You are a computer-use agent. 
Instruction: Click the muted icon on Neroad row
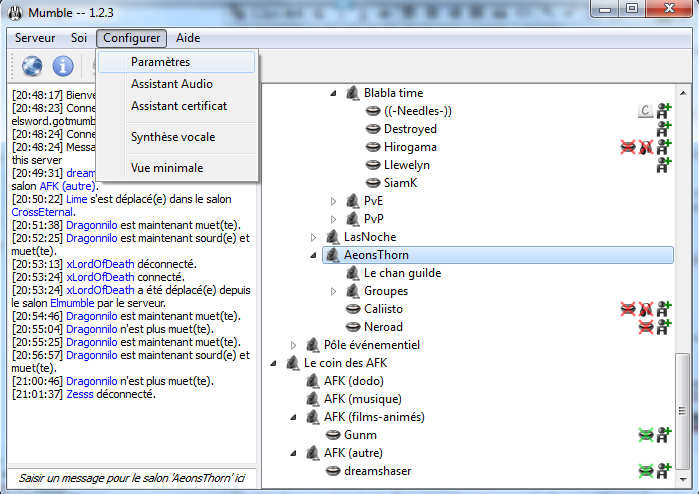click(x=646, y=327)
